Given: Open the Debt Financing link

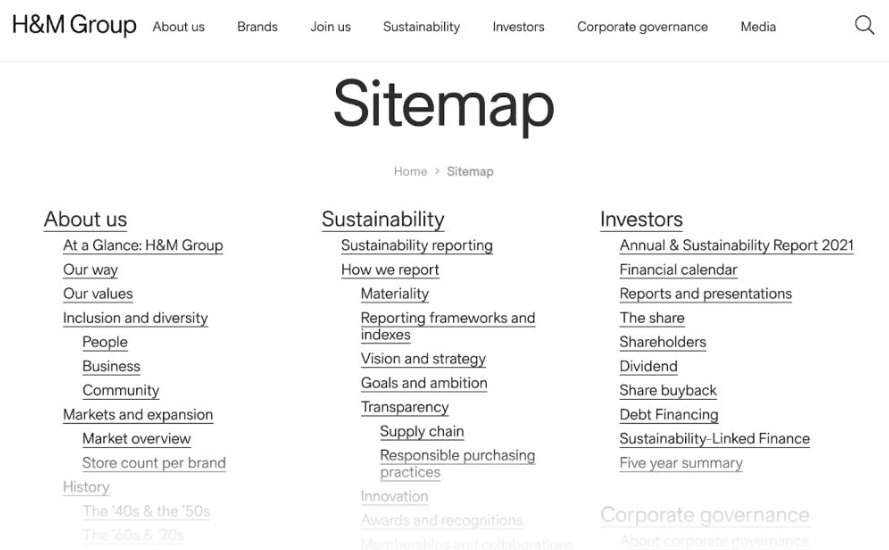Looking at the screenshot, I should coord(668,415).
